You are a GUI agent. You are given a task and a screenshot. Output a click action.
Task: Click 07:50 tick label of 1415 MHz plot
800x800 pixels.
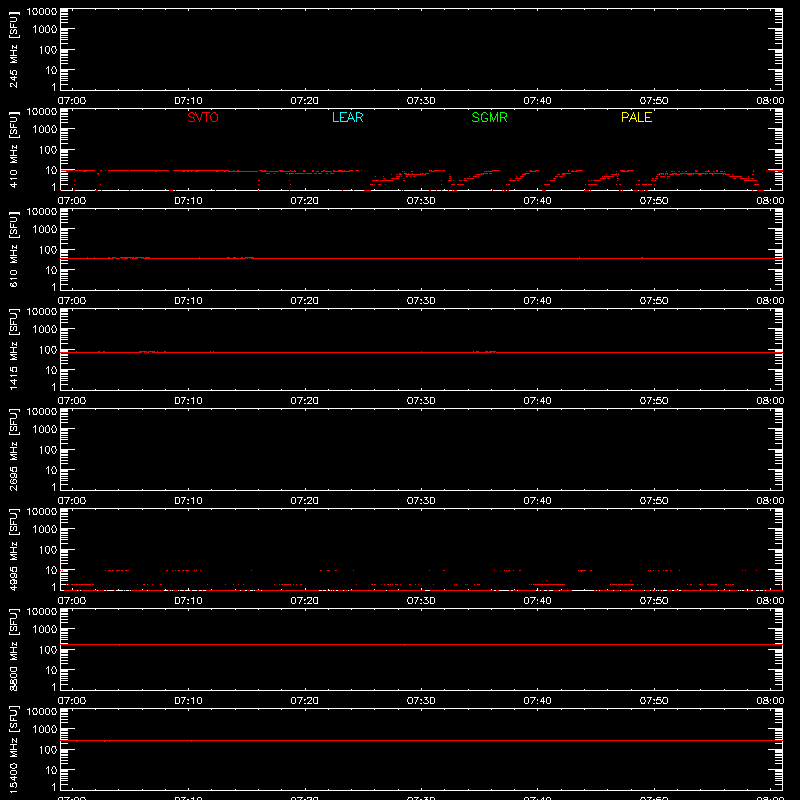point(654,401)
